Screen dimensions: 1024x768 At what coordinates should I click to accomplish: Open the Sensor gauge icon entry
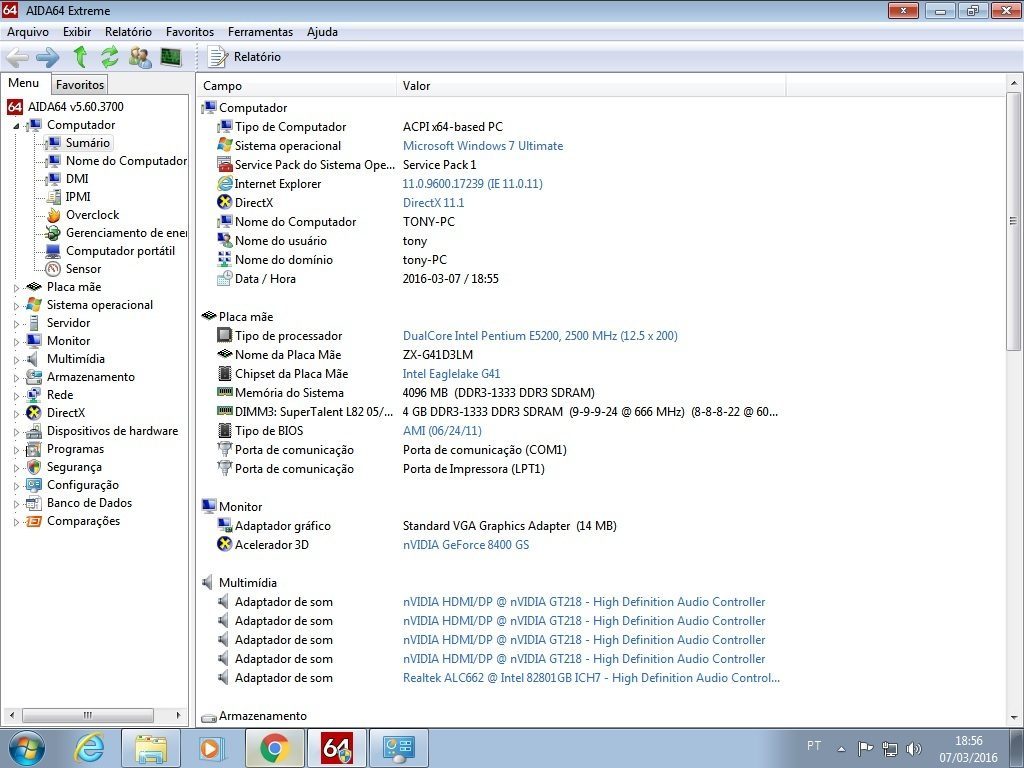pos(53,269)
